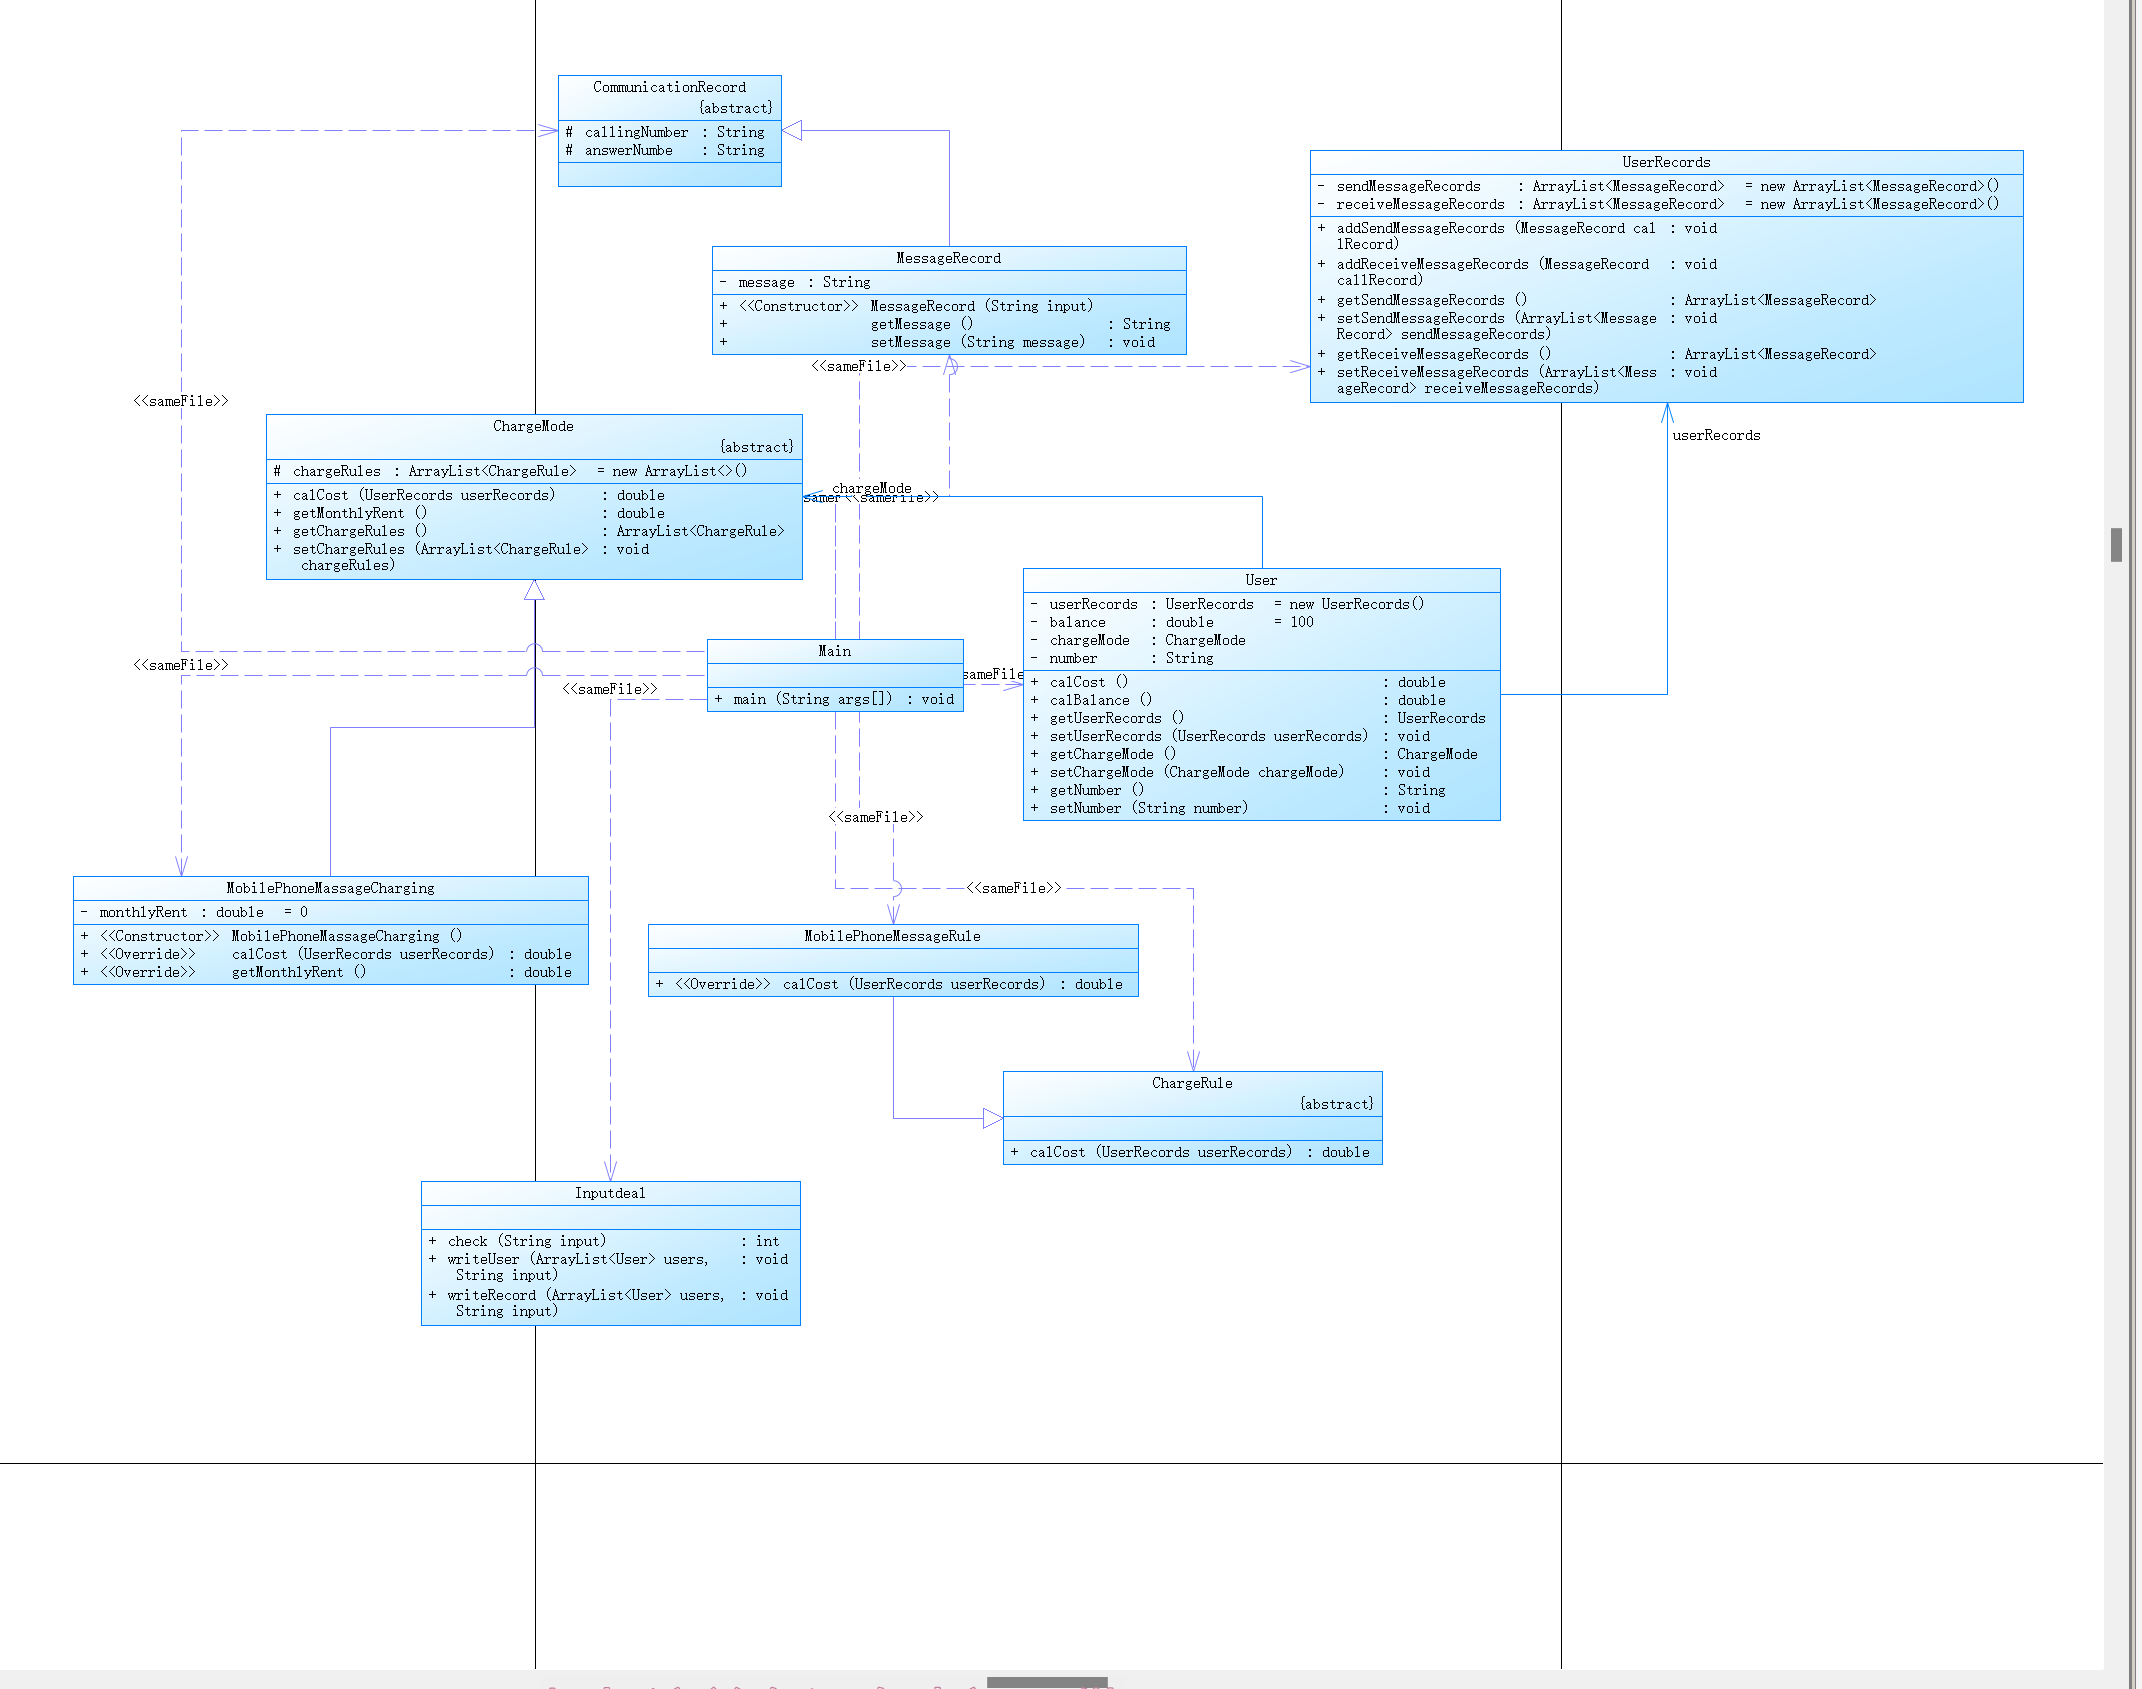Click the userRecords association role label

pyautogui.click(x=1715, y=435)
